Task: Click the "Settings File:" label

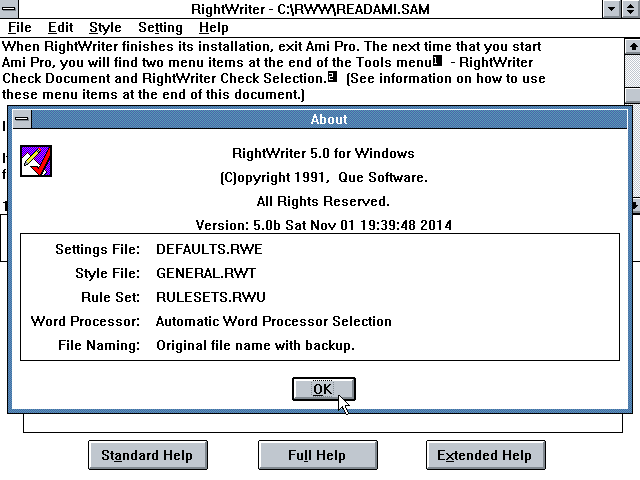Action: point(98,249)
